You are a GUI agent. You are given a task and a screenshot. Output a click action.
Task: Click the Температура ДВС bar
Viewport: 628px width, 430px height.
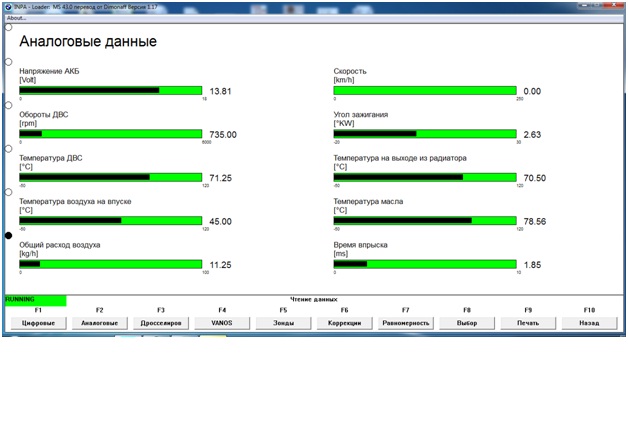coord(111,177)
